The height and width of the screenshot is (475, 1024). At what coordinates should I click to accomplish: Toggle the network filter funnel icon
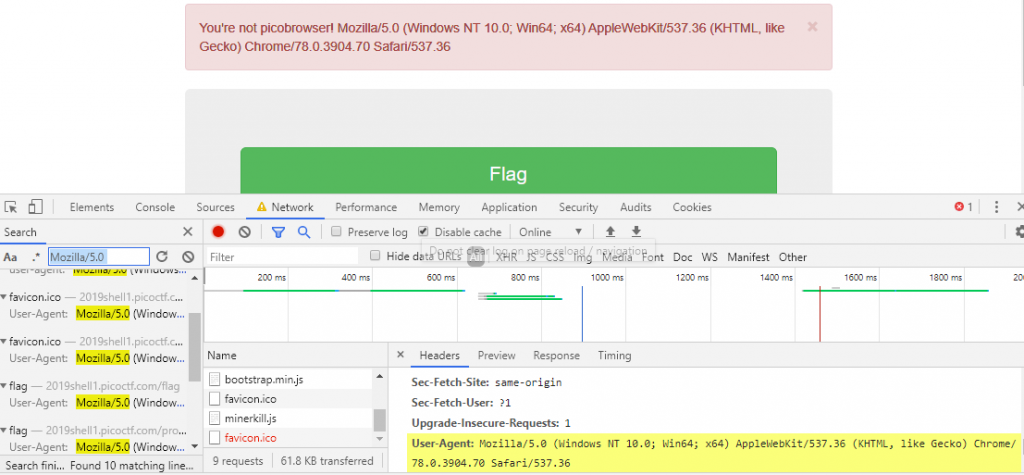(278, 232)
